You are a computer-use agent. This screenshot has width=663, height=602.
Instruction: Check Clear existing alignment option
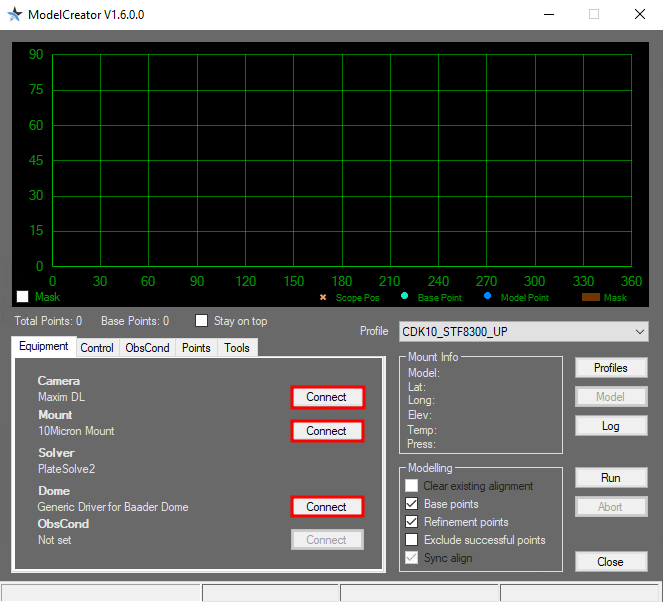412,486
